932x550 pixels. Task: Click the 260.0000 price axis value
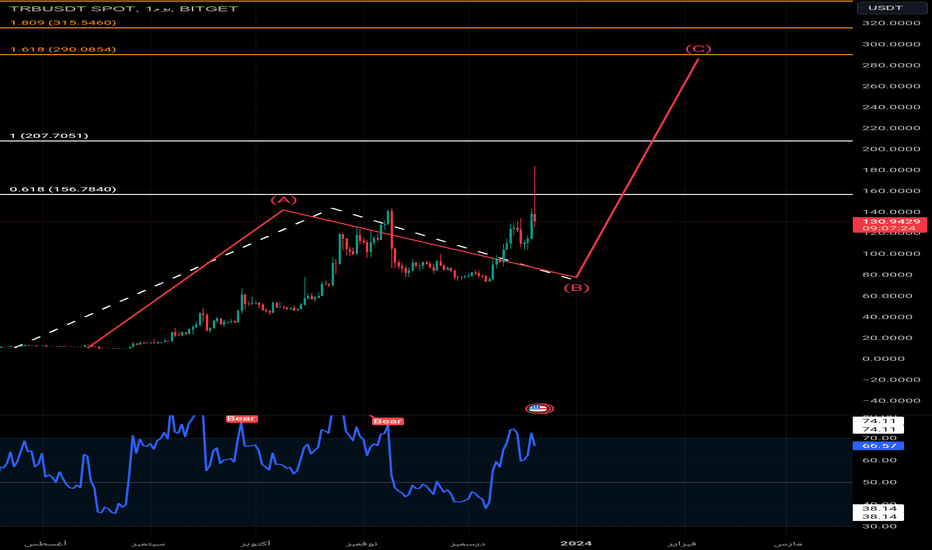[x=891, y=86]
